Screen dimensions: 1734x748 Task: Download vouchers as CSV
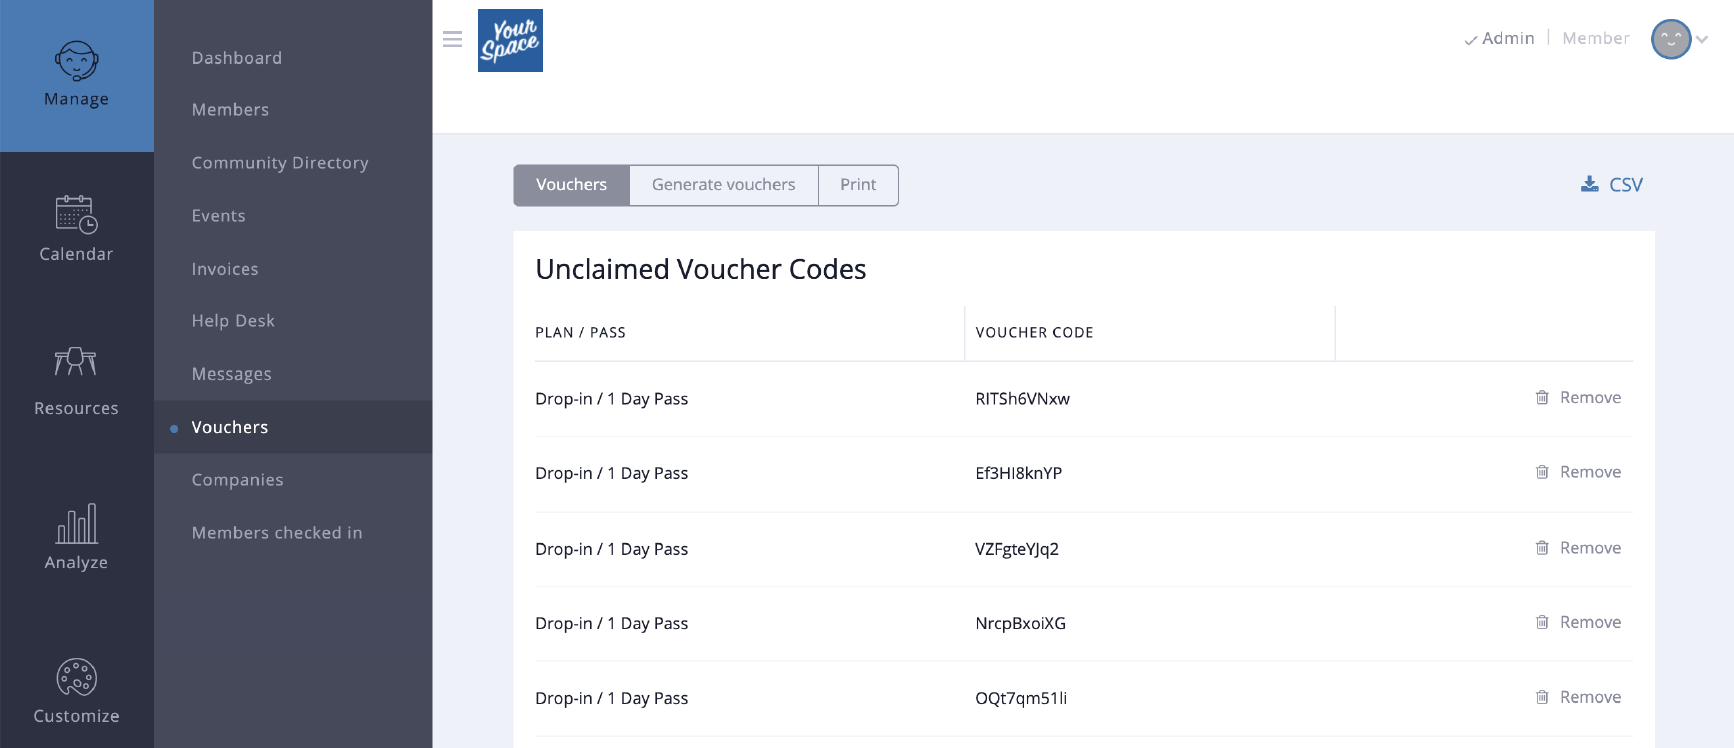point(1611,184)
